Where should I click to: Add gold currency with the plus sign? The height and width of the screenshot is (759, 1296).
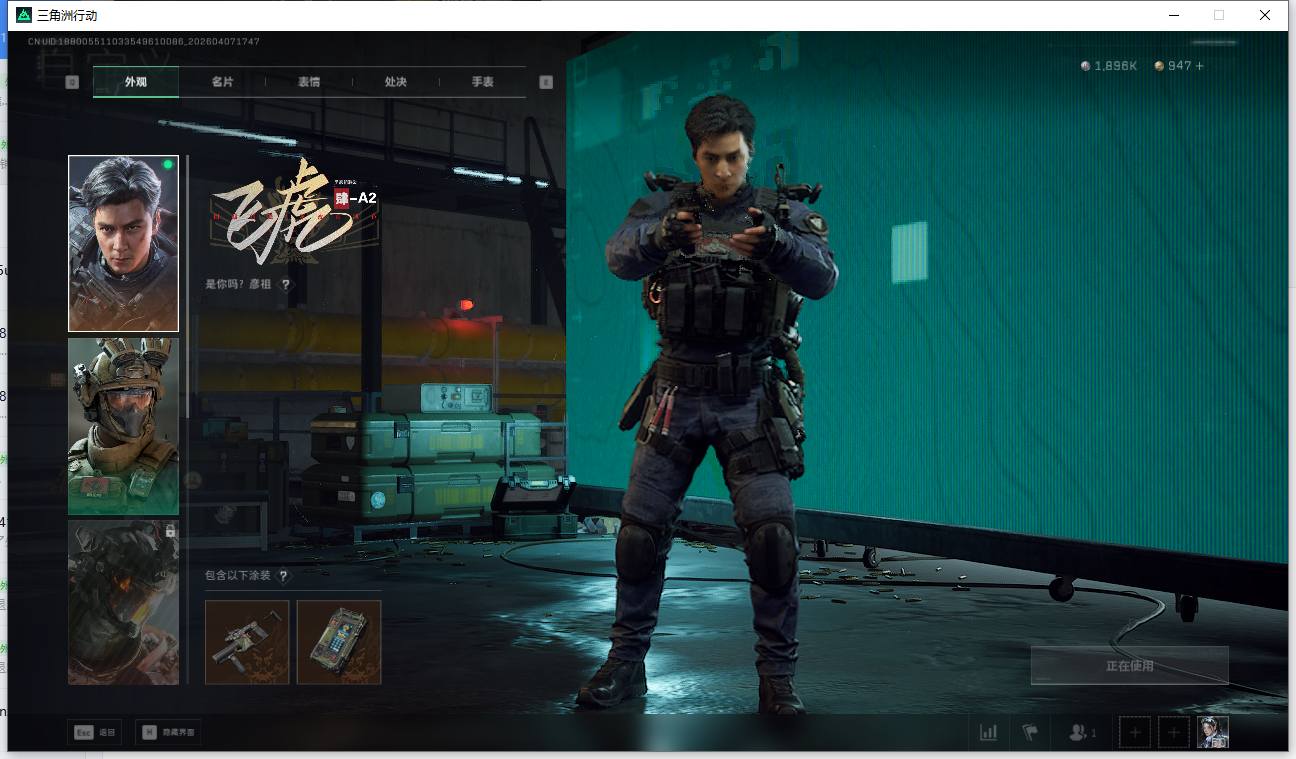[x=1200, y=66]
